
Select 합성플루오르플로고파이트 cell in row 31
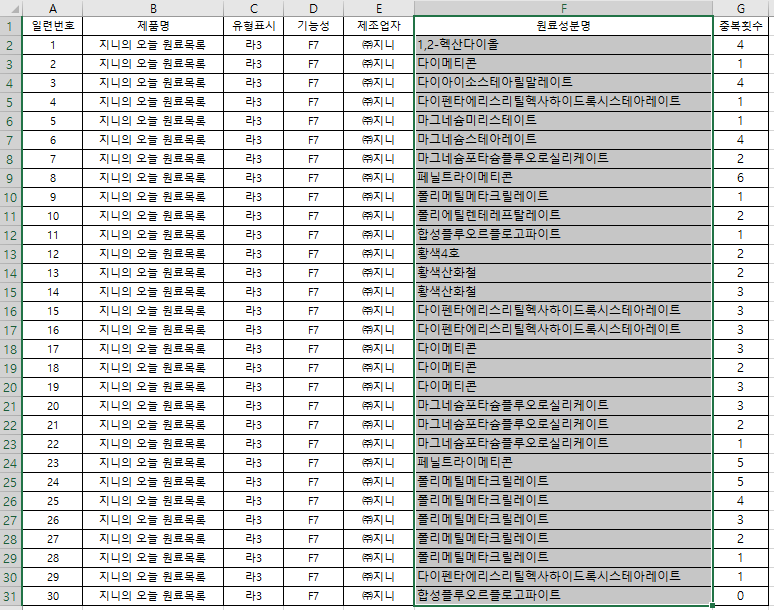point(564,596)
